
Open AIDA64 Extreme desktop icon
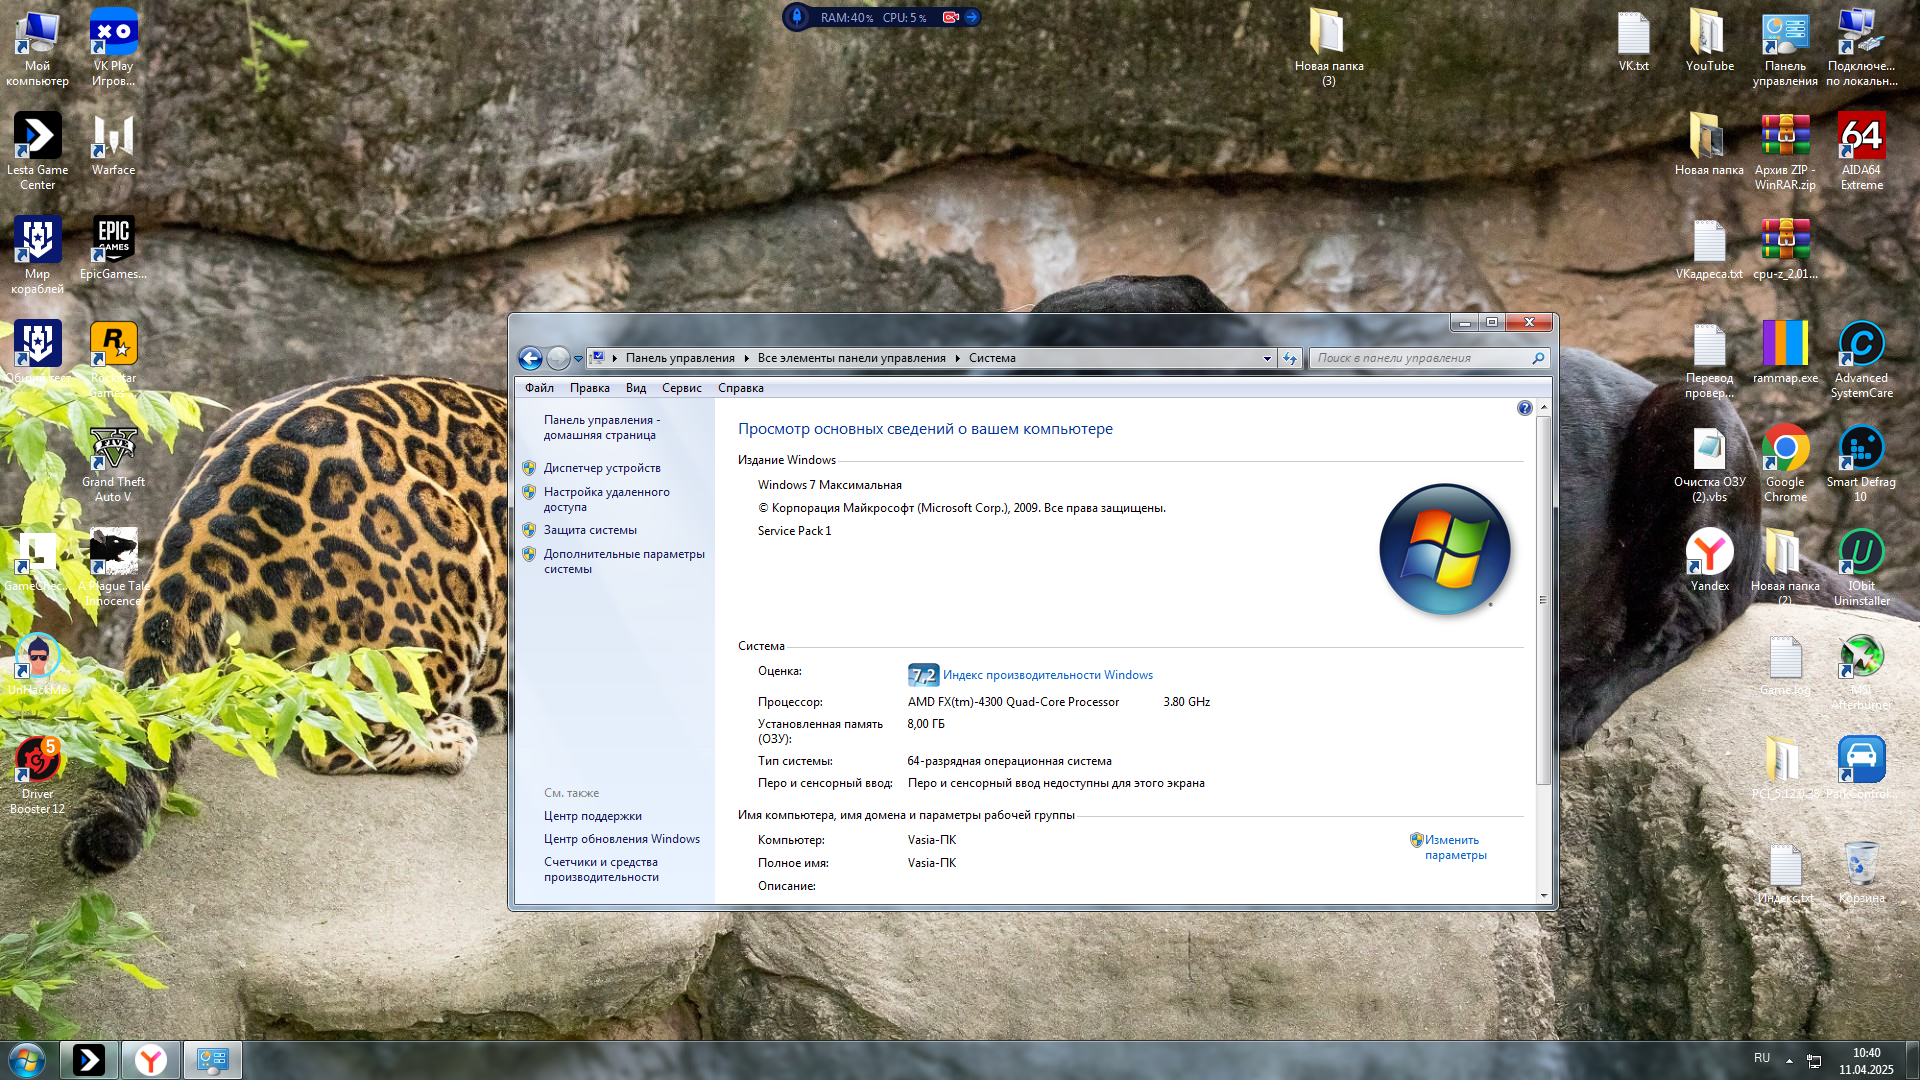pos(1861,138)
